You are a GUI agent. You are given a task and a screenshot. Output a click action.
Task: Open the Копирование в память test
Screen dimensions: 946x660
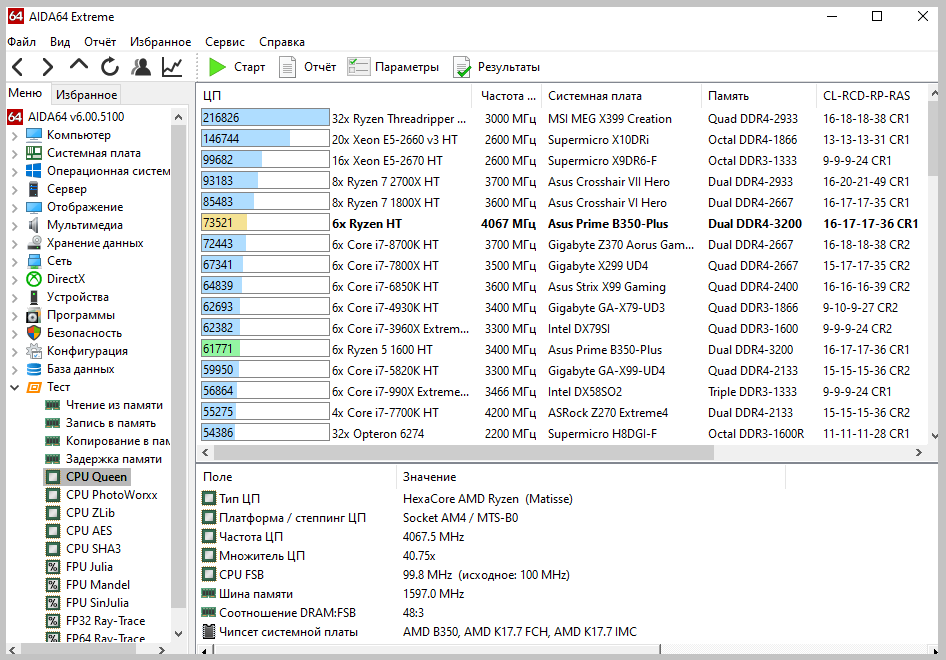point(118,441)
